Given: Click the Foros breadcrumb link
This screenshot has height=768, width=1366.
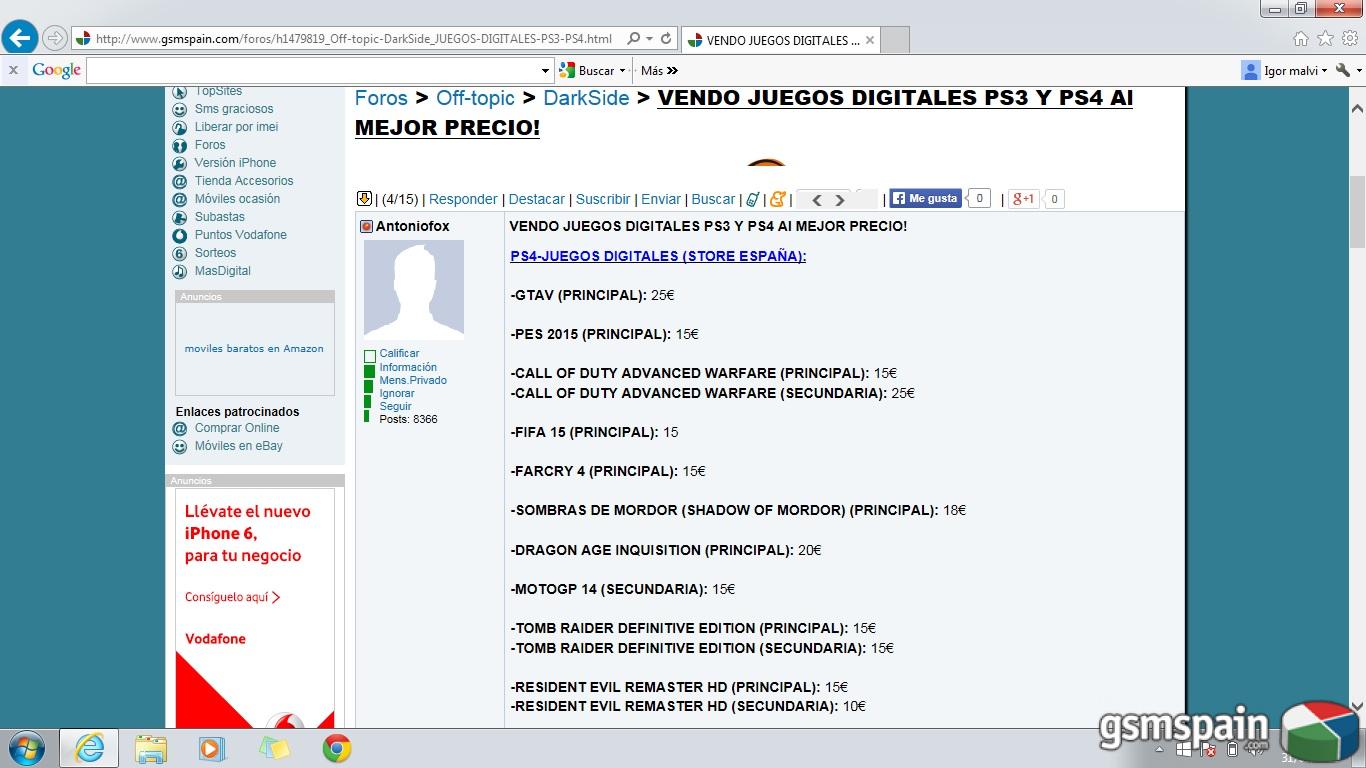Looking at the screenshot, I should pyautogui.click(x=381, y=98).
